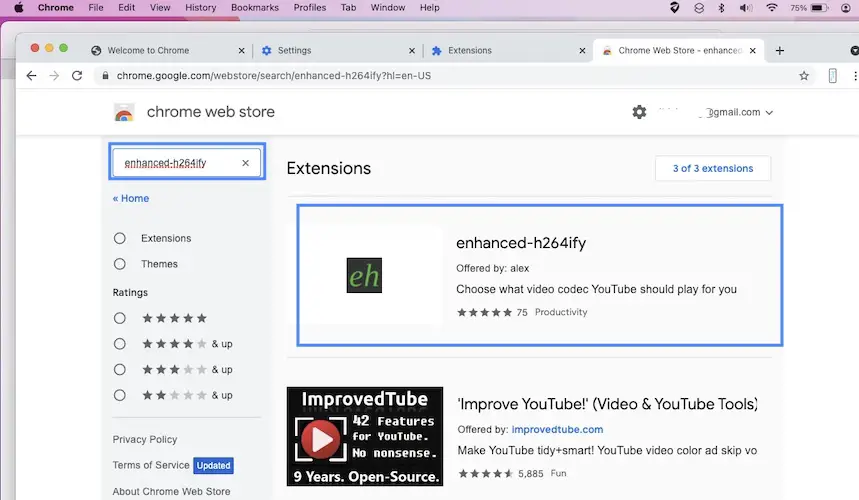The image size is (859, 500).
Task: Click the Updated badge
Action: tap(214, 465)
